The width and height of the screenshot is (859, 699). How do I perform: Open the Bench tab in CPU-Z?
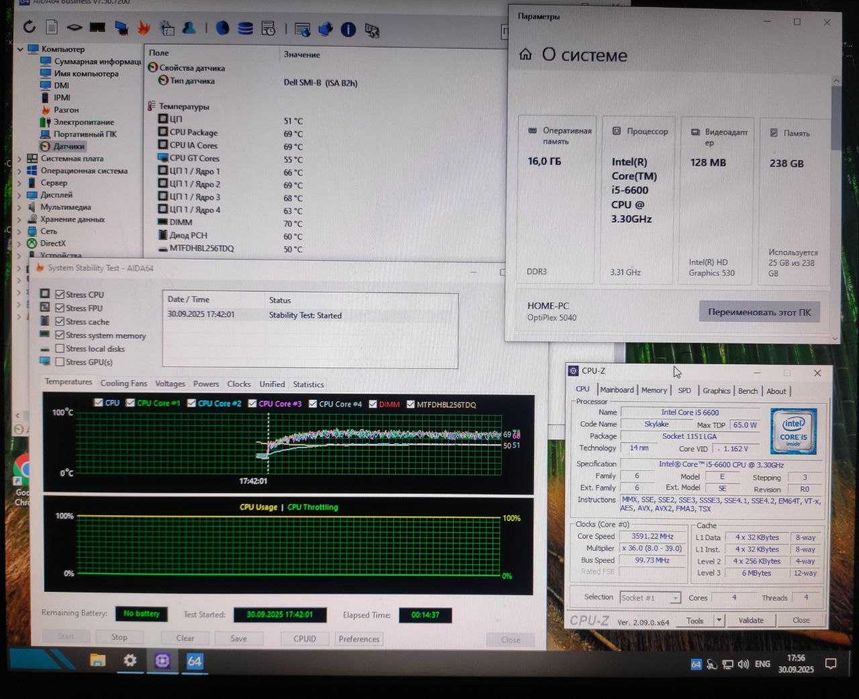pos(748,391)
